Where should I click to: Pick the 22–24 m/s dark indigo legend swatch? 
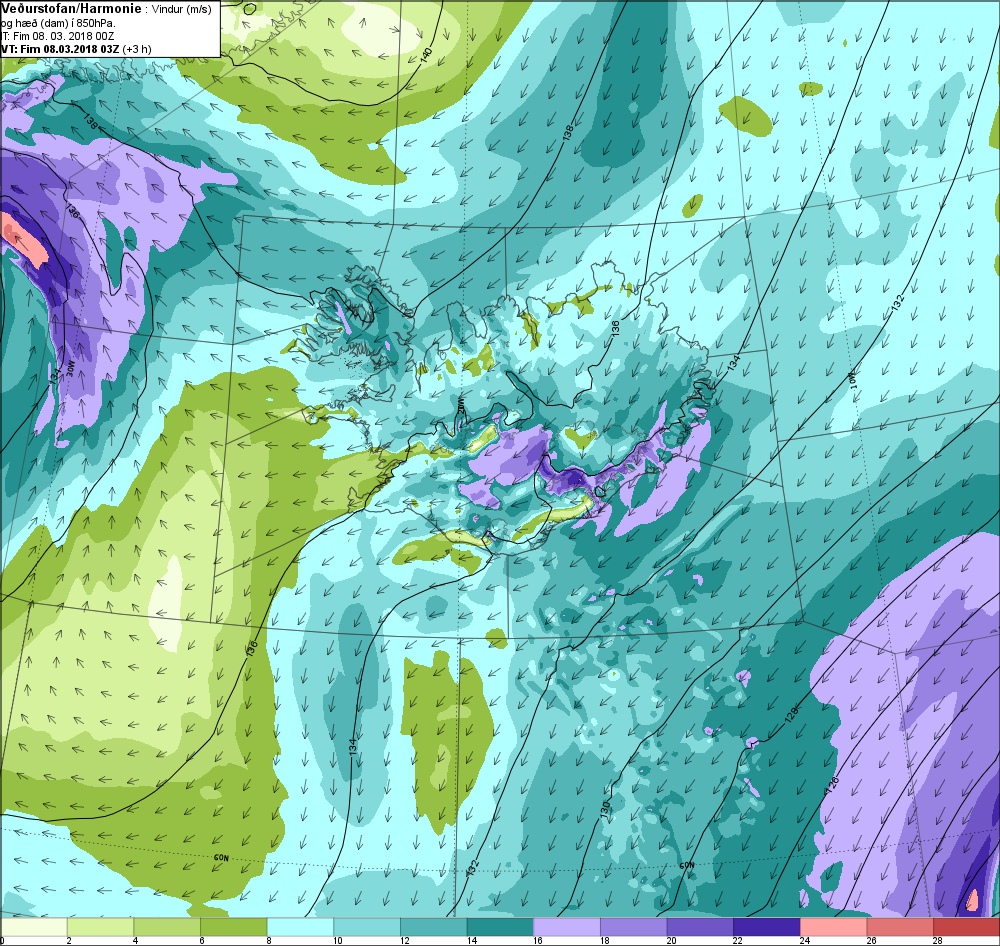[x=767, y=926]
